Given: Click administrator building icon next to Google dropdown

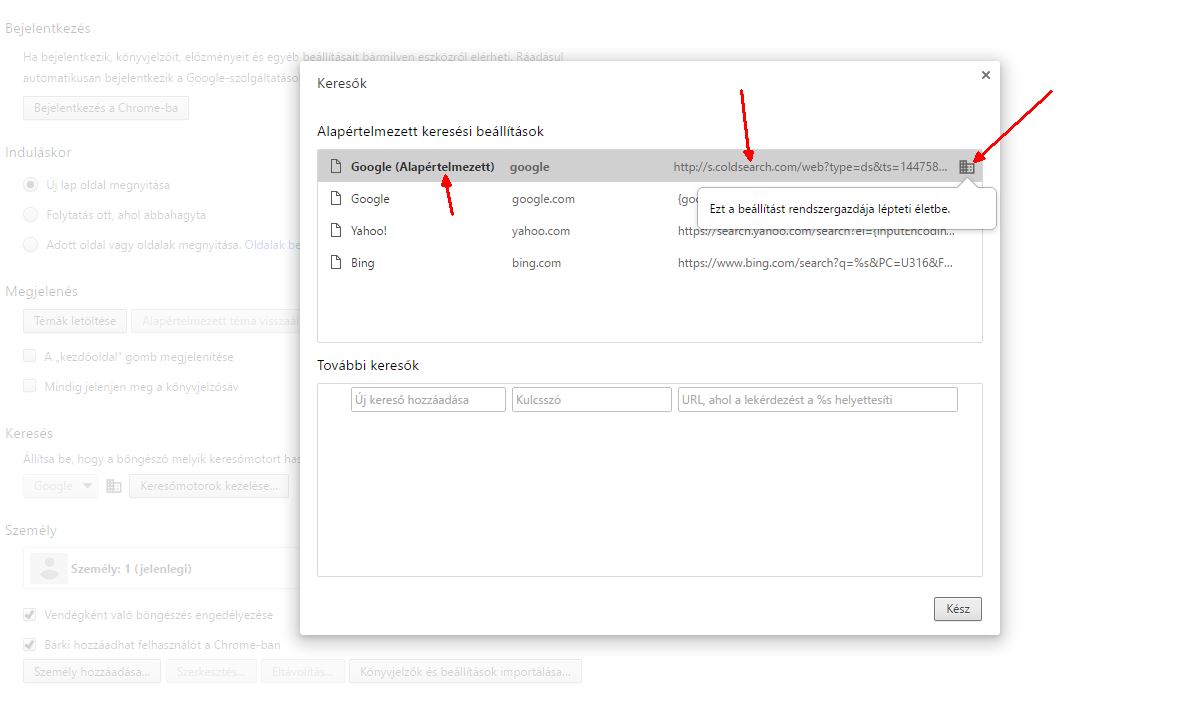Looking at the screenshot, I should (x=114, y=486).
